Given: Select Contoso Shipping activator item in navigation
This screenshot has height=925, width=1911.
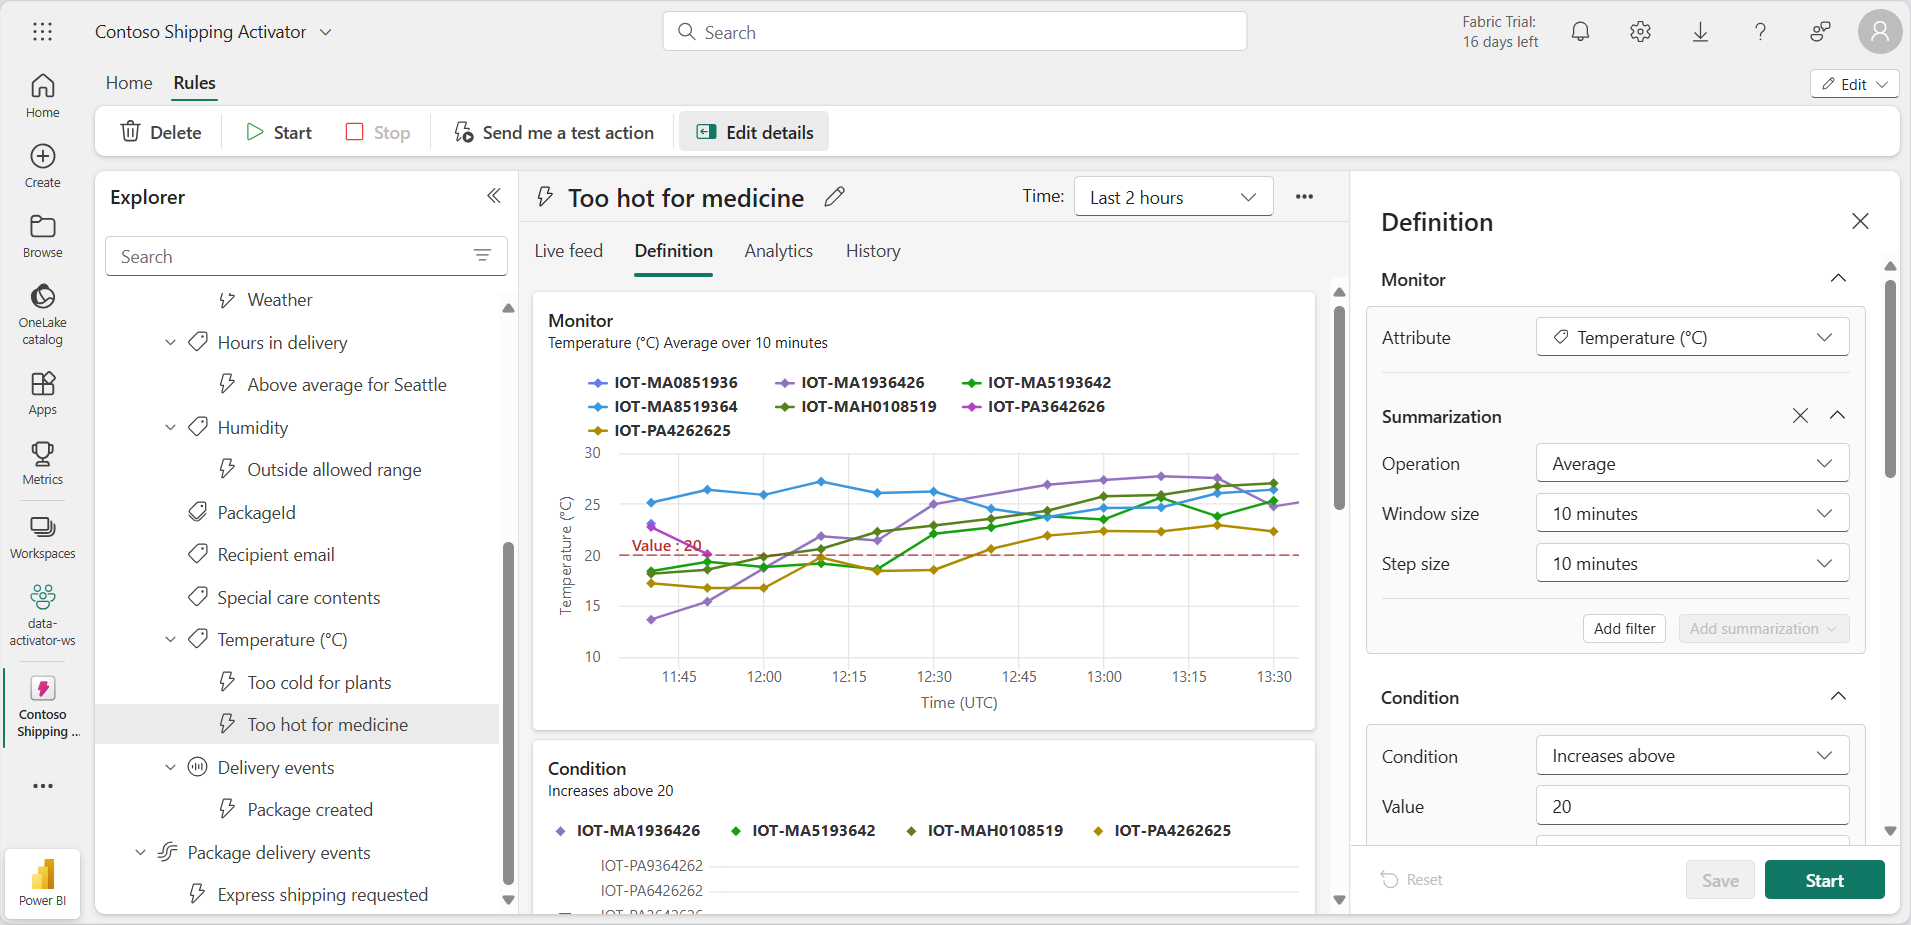Looking at the screenshot, I should tap(42, 706).
